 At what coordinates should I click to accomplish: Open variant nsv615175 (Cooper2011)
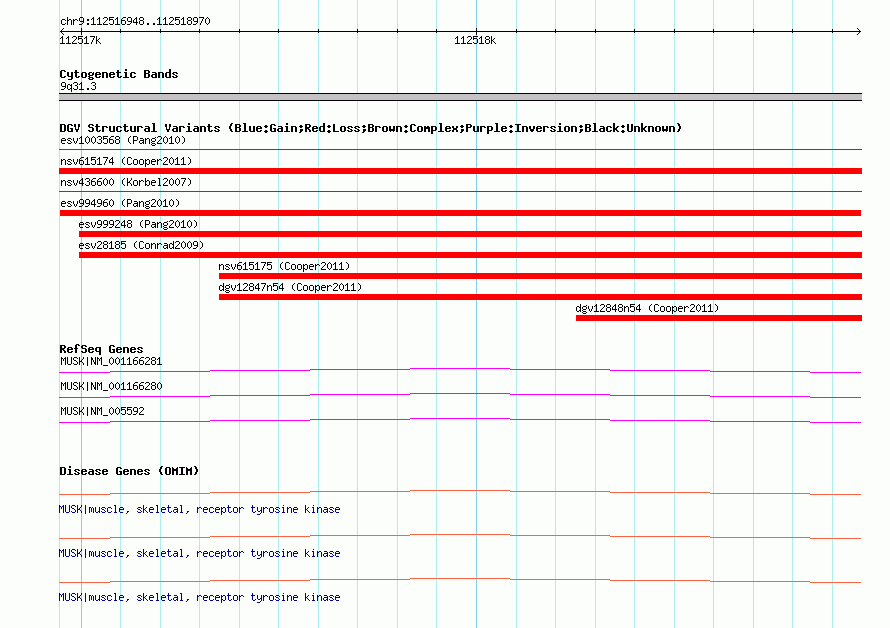tap(284, 266)
